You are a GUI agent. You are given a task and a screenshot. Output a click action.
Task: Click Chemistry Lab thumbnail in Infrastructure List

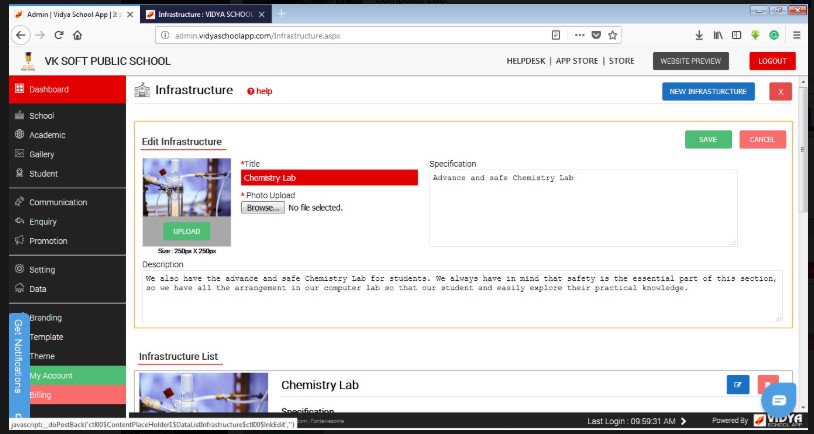coord(204,392)
